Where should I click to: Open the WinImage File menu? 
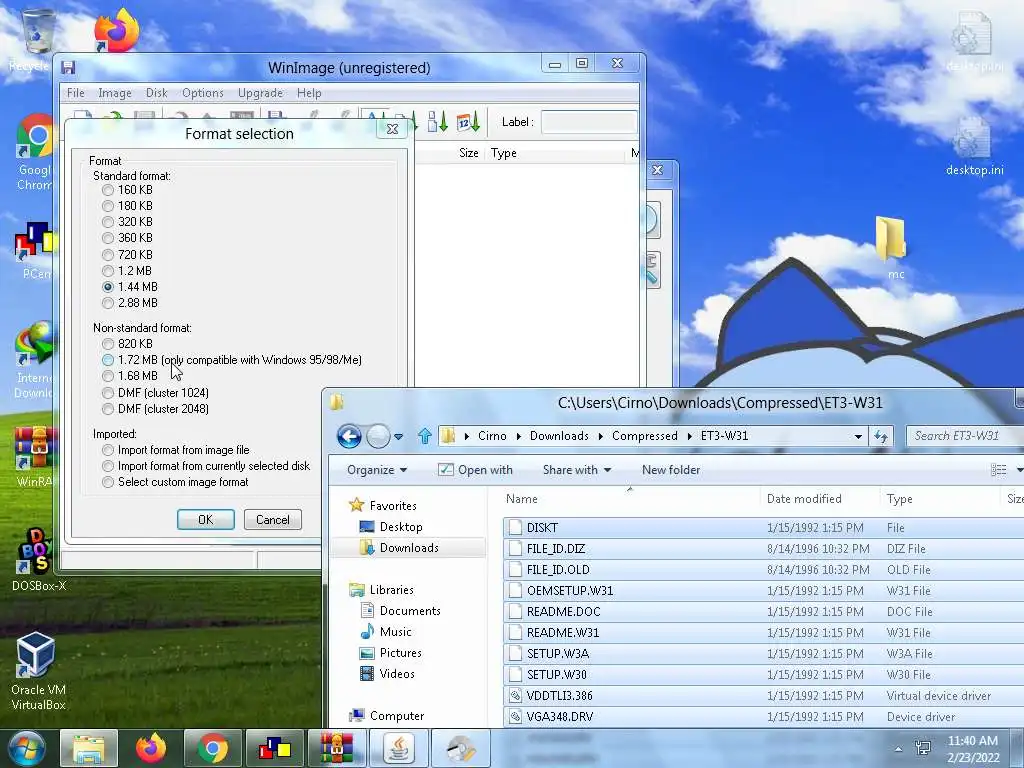(76, 93)
